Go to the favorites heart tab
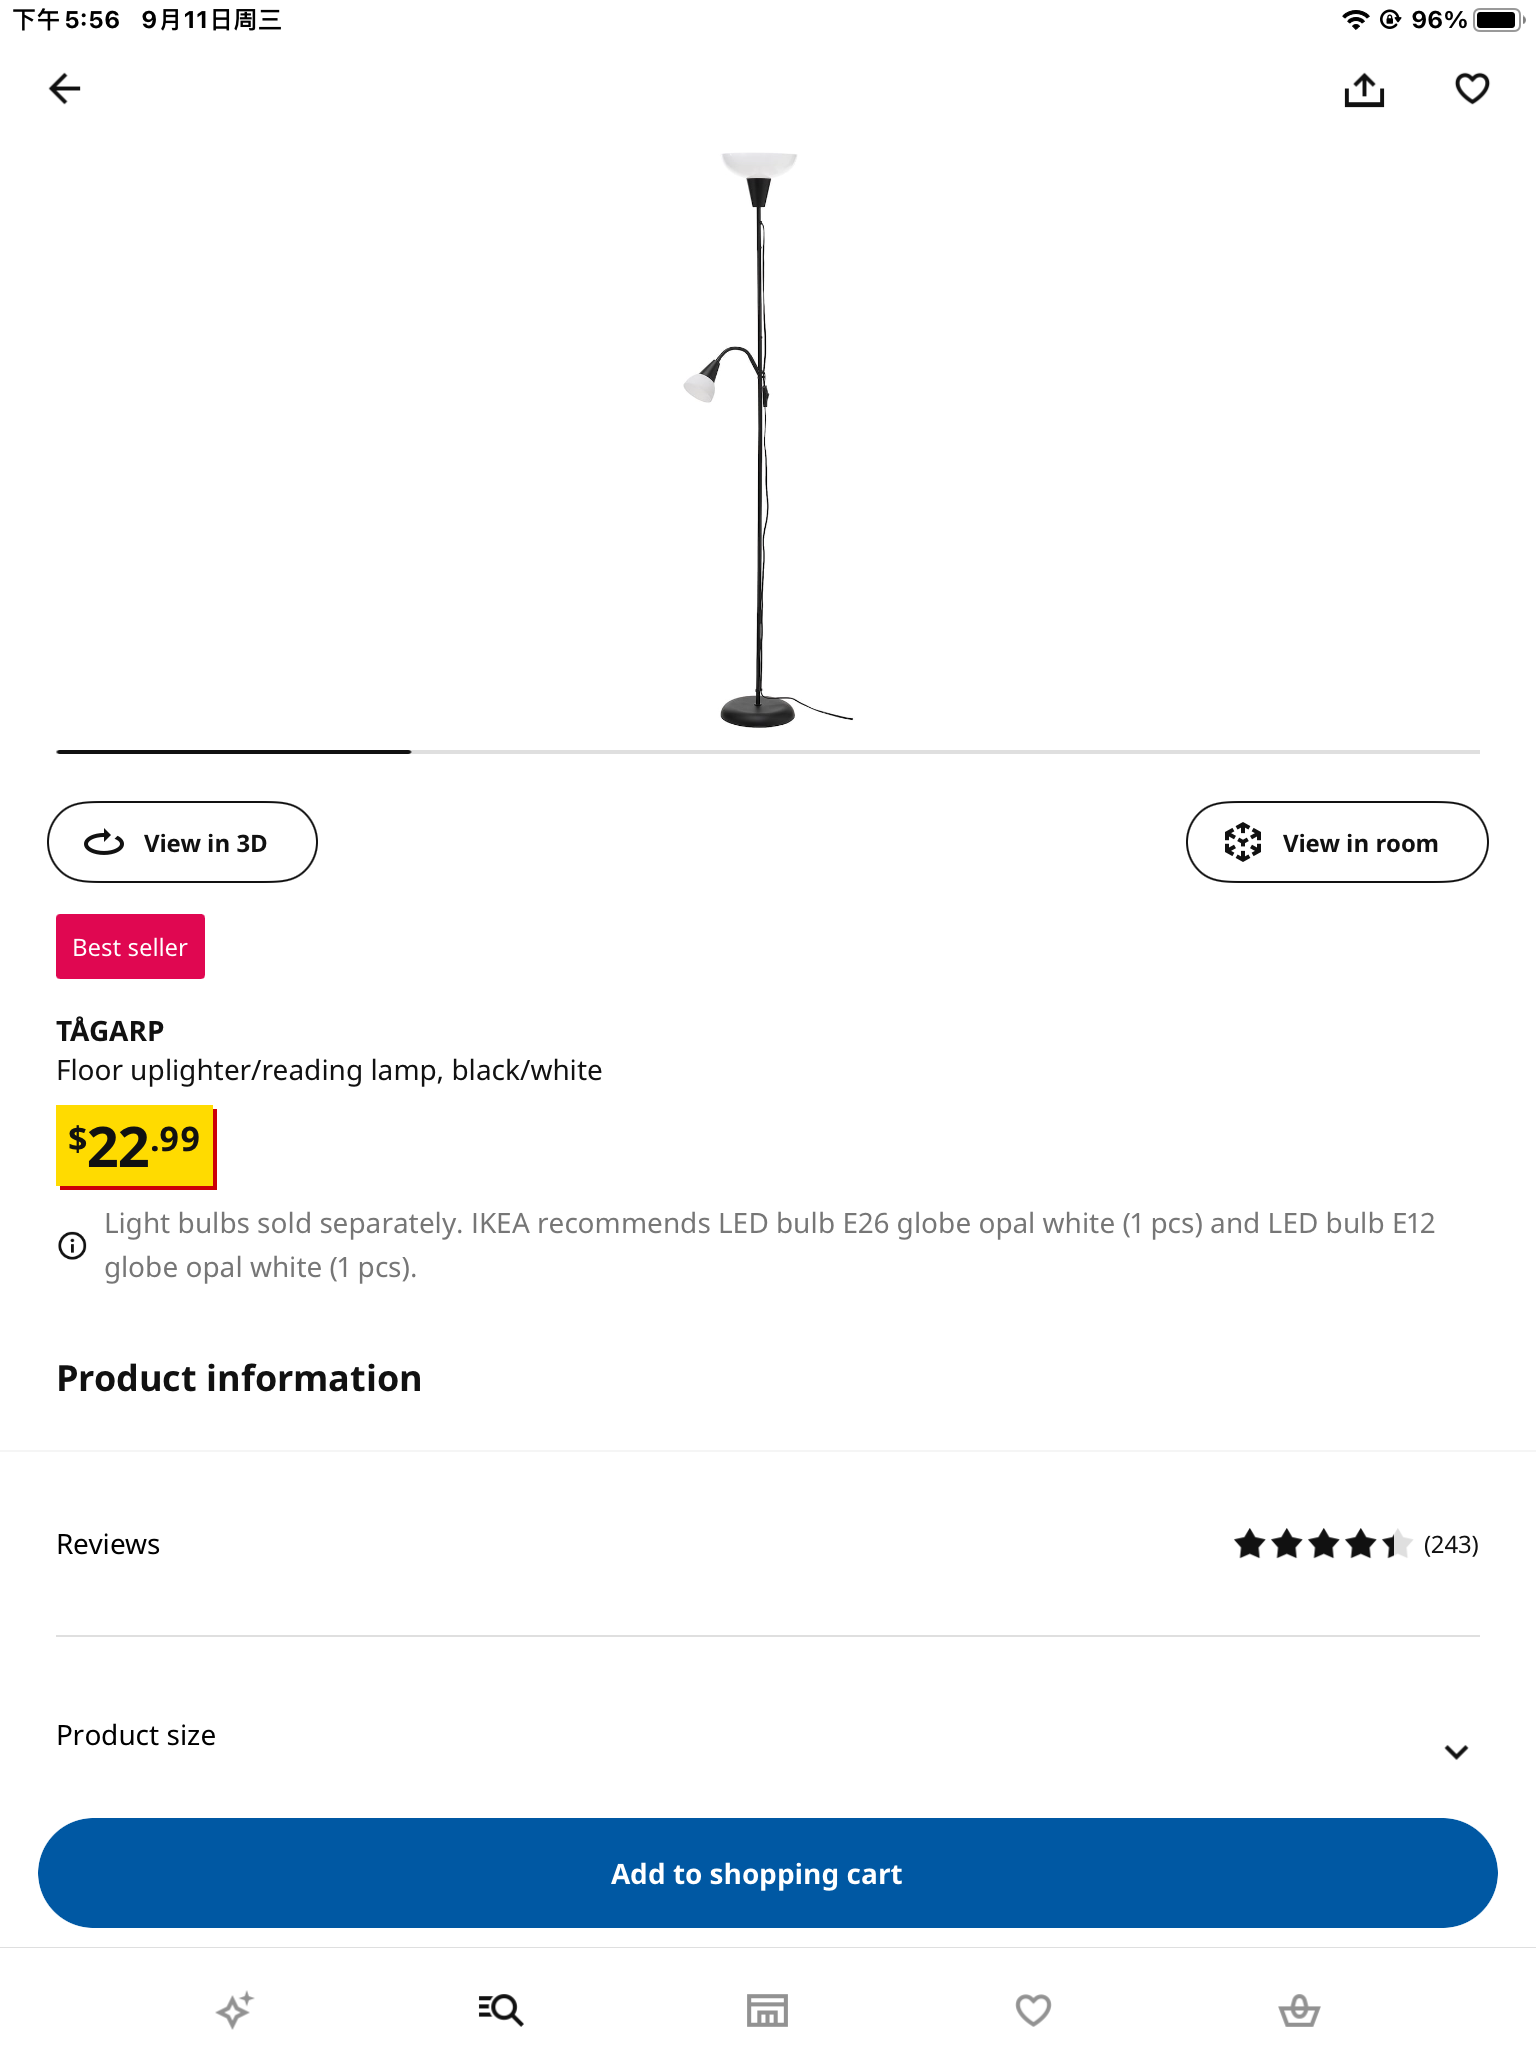The image size is (1536, 2048). (x=1033, y=2009)
